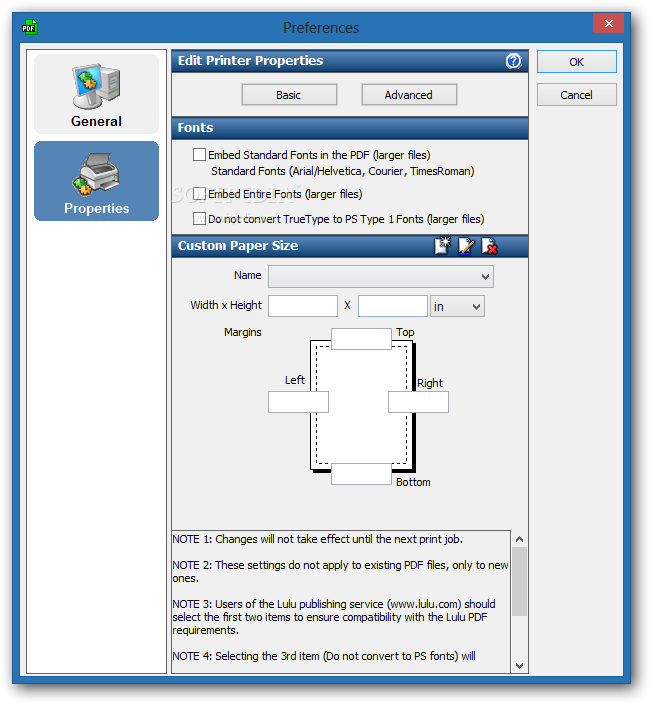This screenshot has width=651, height=704.
Task: Toggle Embed Entire Fonts checkbox
Action: [199, 194]
